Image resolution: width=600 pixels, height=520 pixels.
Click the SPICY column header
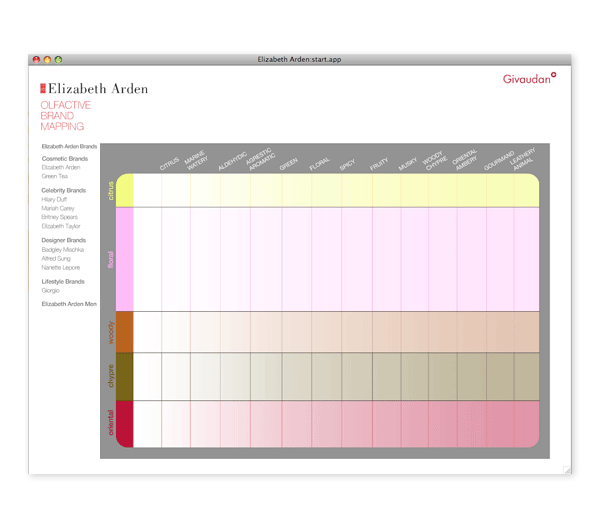[x=347, y=165]
